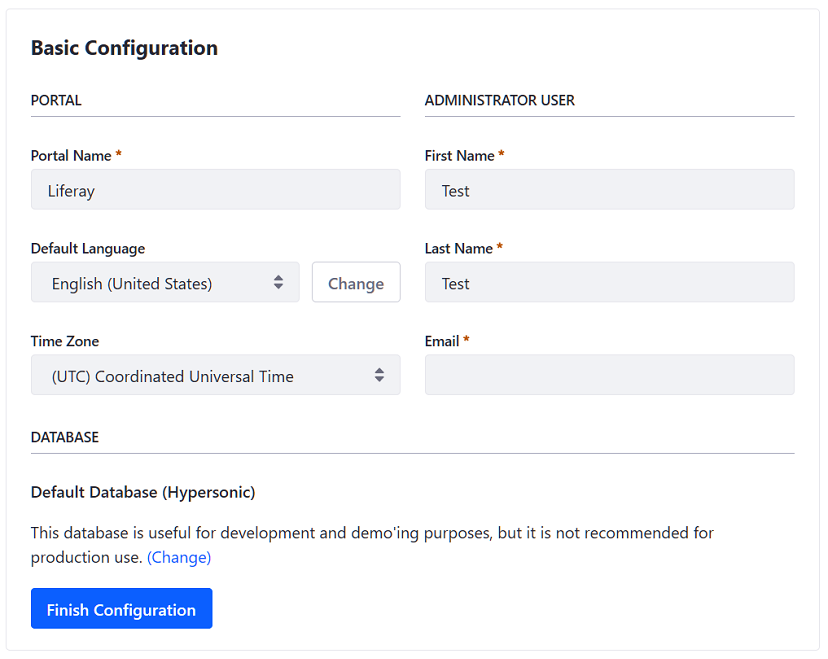Click the Change button beside Default Language
Screen dimensions: 828x659
[x=356, y=283]
